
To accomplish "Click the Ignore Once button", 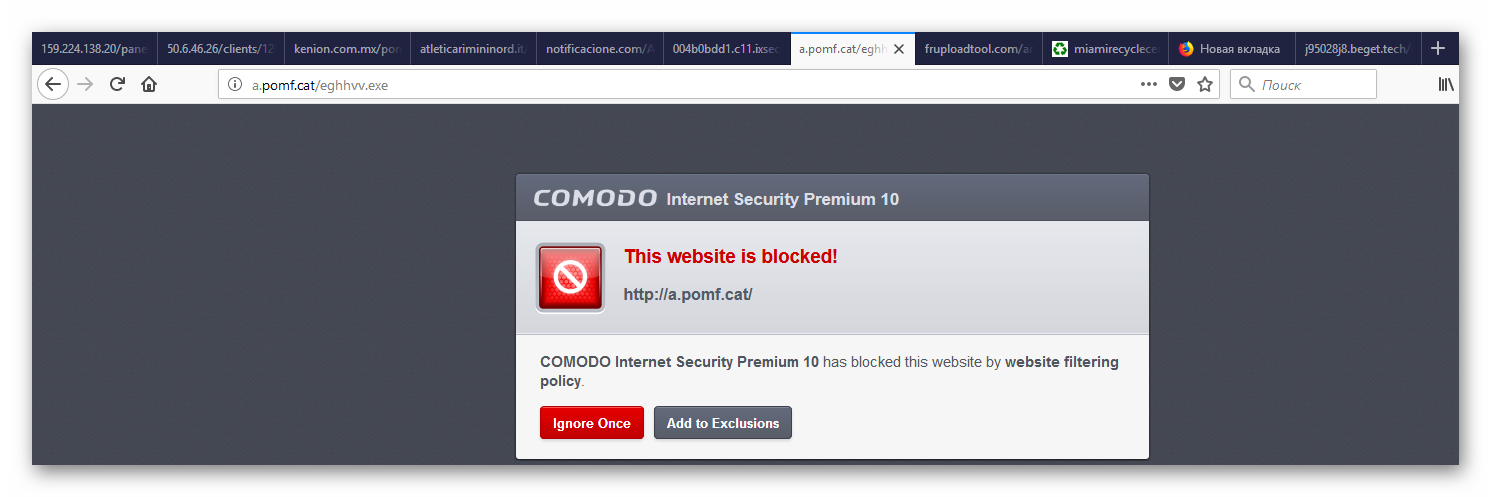I will coord(591,423).
